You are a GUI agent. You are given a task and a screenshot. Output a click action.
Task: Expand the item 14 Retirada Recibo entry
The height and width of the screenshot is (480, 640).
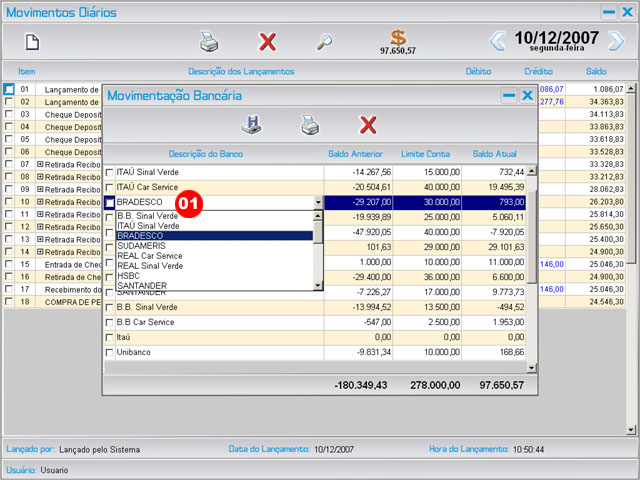40,252
